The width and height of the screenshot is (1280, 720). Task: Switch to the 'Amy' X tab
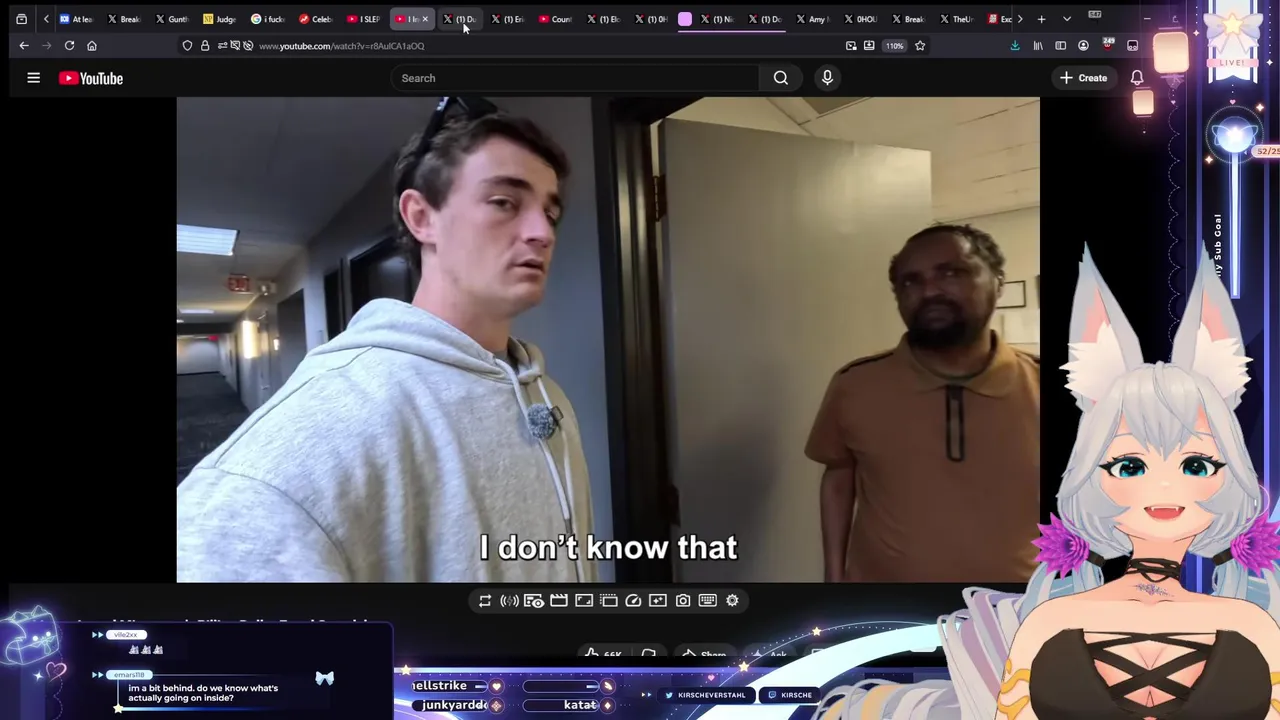pos(812,19)
